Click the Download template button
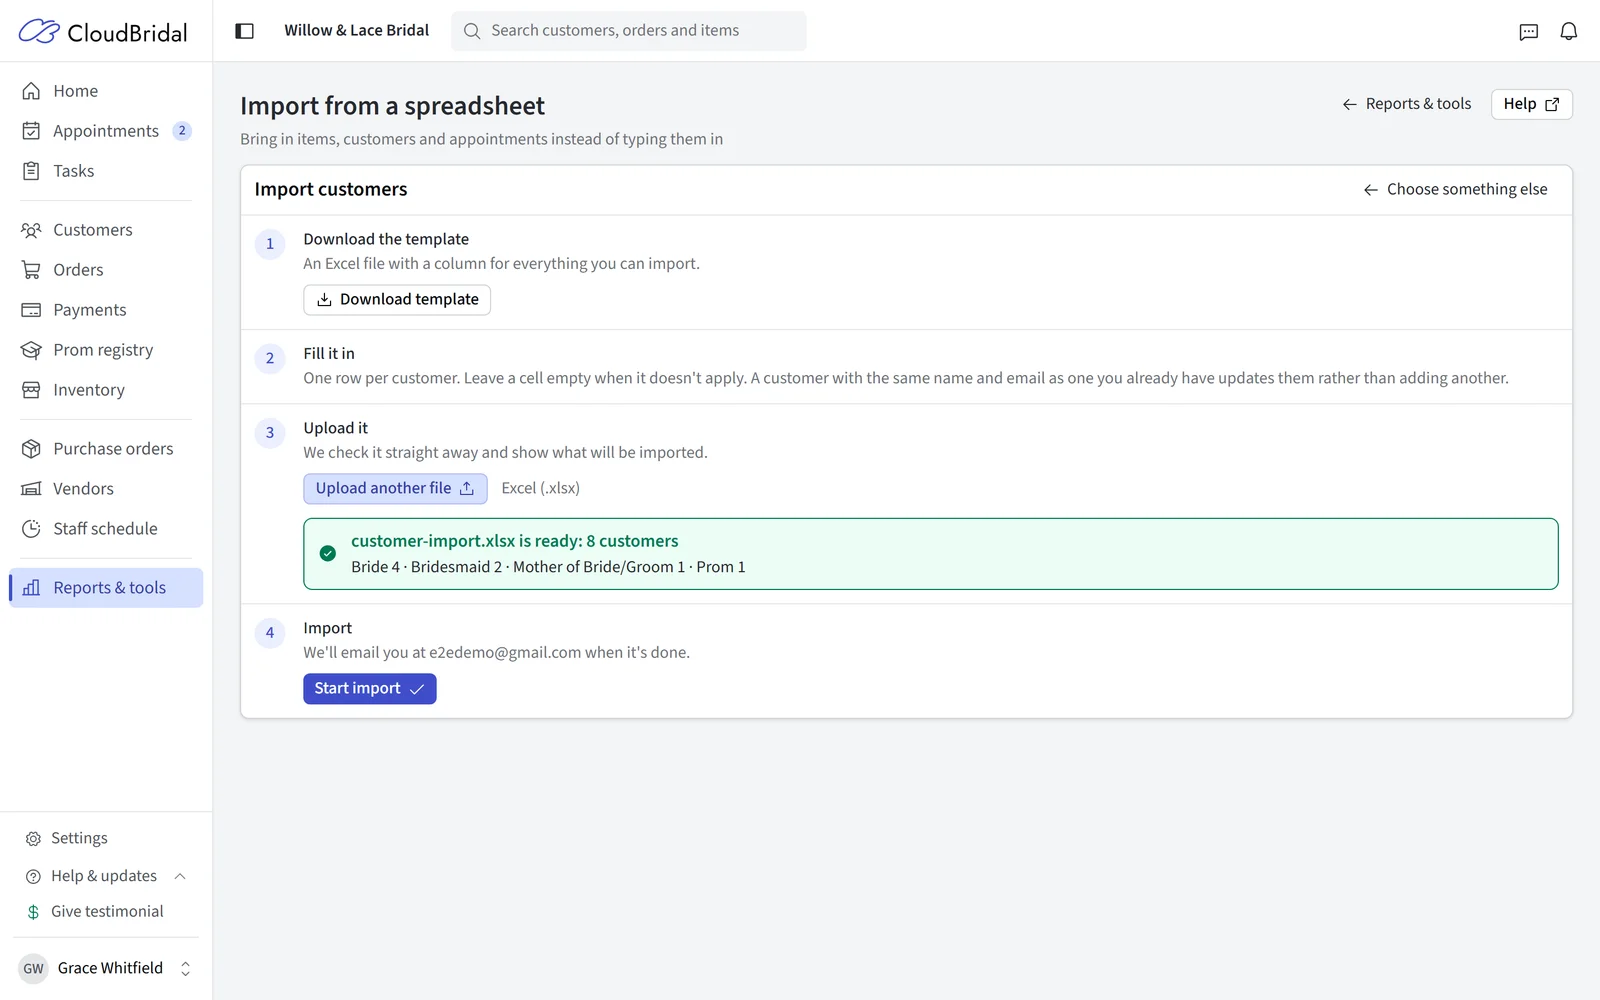Screen dimensions: 1600x1000 click(397, 300)
